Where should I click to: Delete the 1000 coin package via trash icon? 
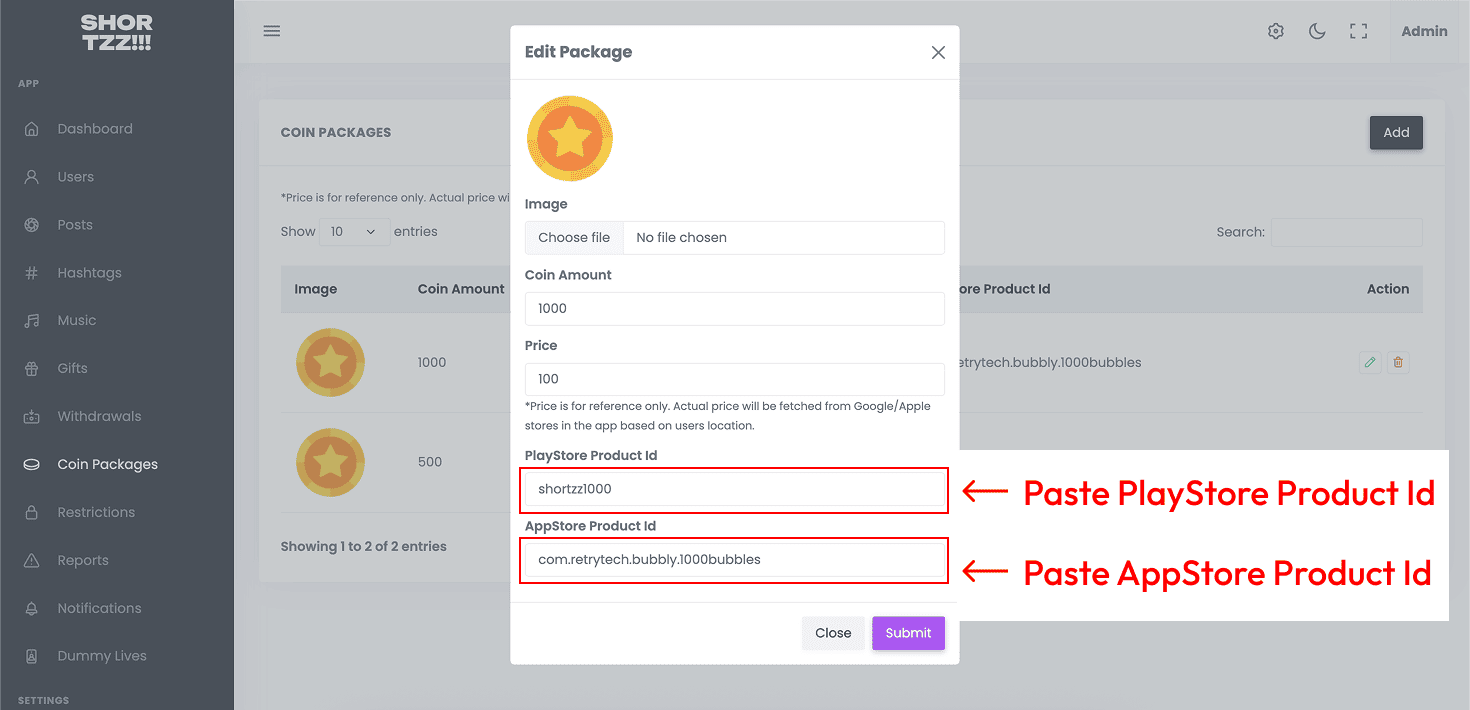tap(1398, 362)
